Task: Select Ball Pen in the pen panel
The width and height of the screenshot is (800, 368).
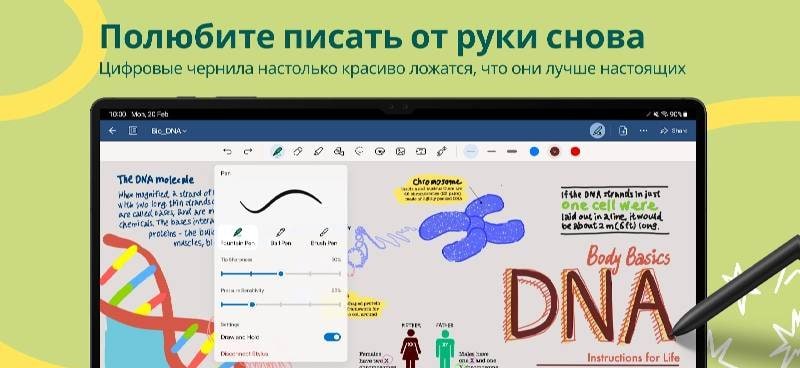Action: click(x=281, y=236)
